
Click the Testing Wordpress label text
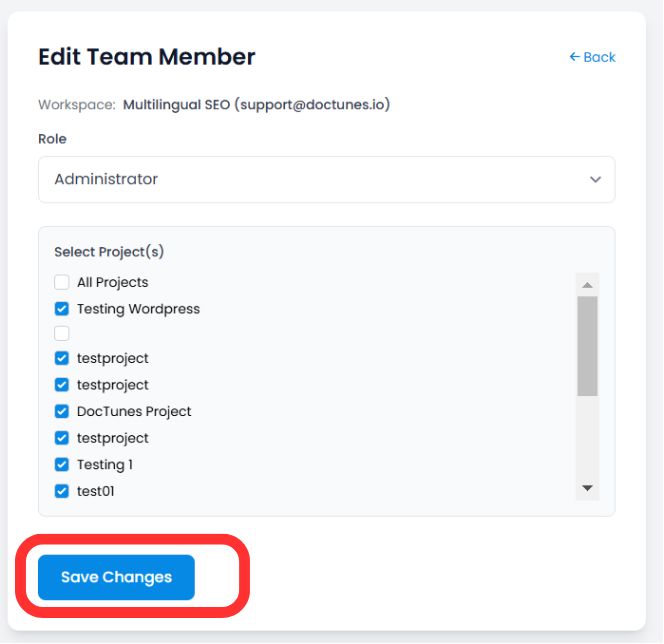click(138, 309)
